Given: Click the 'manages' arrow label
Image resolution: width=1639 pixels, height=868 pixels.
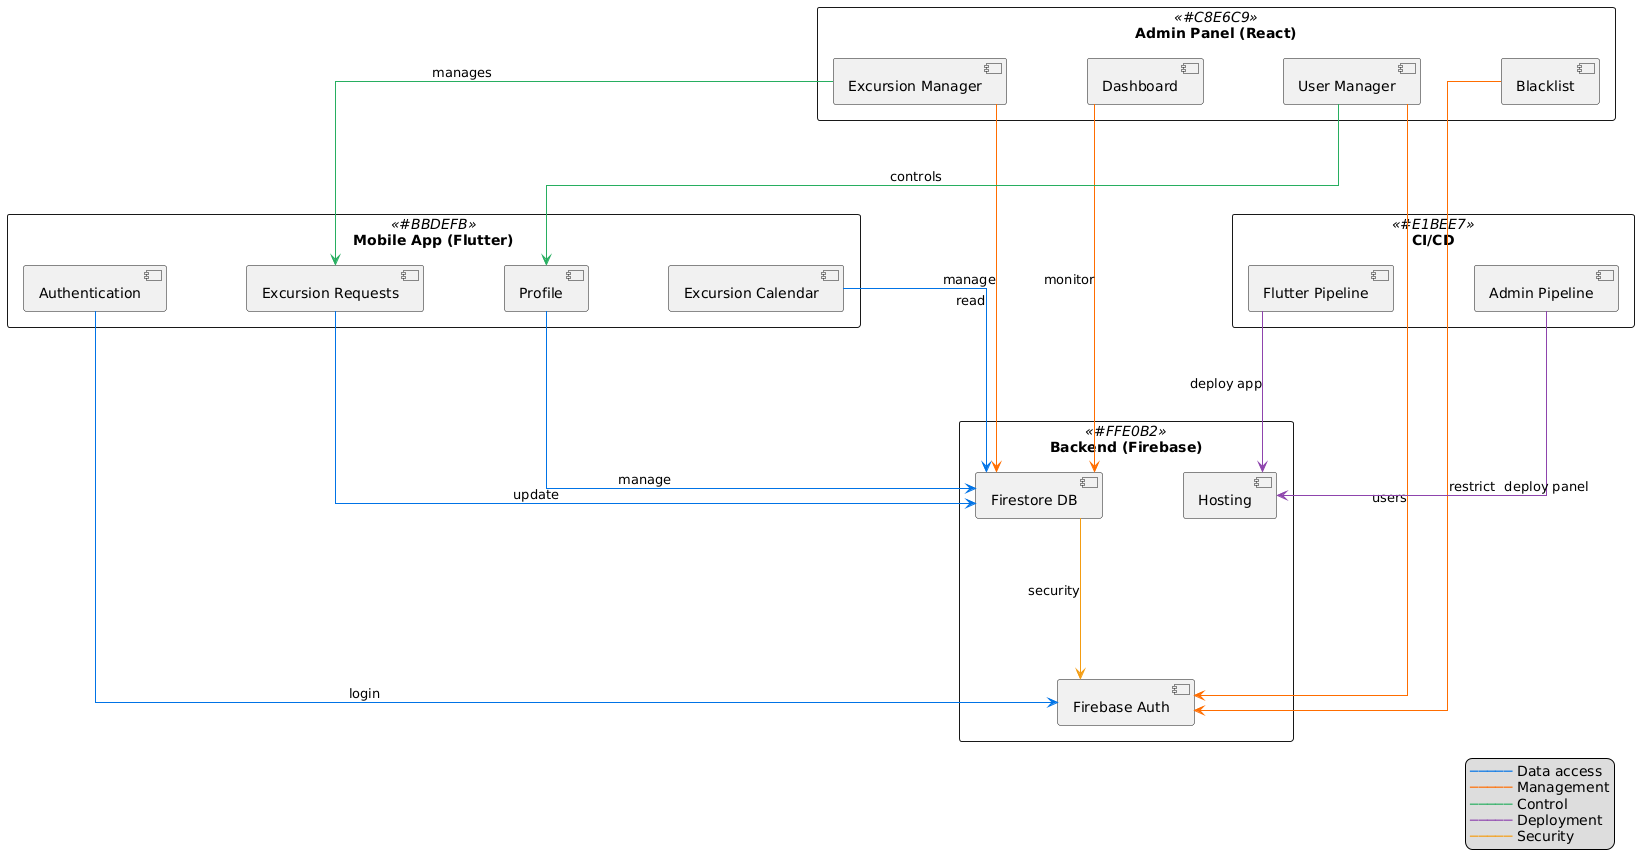Looking at the screenshot, I should [462, 73].
